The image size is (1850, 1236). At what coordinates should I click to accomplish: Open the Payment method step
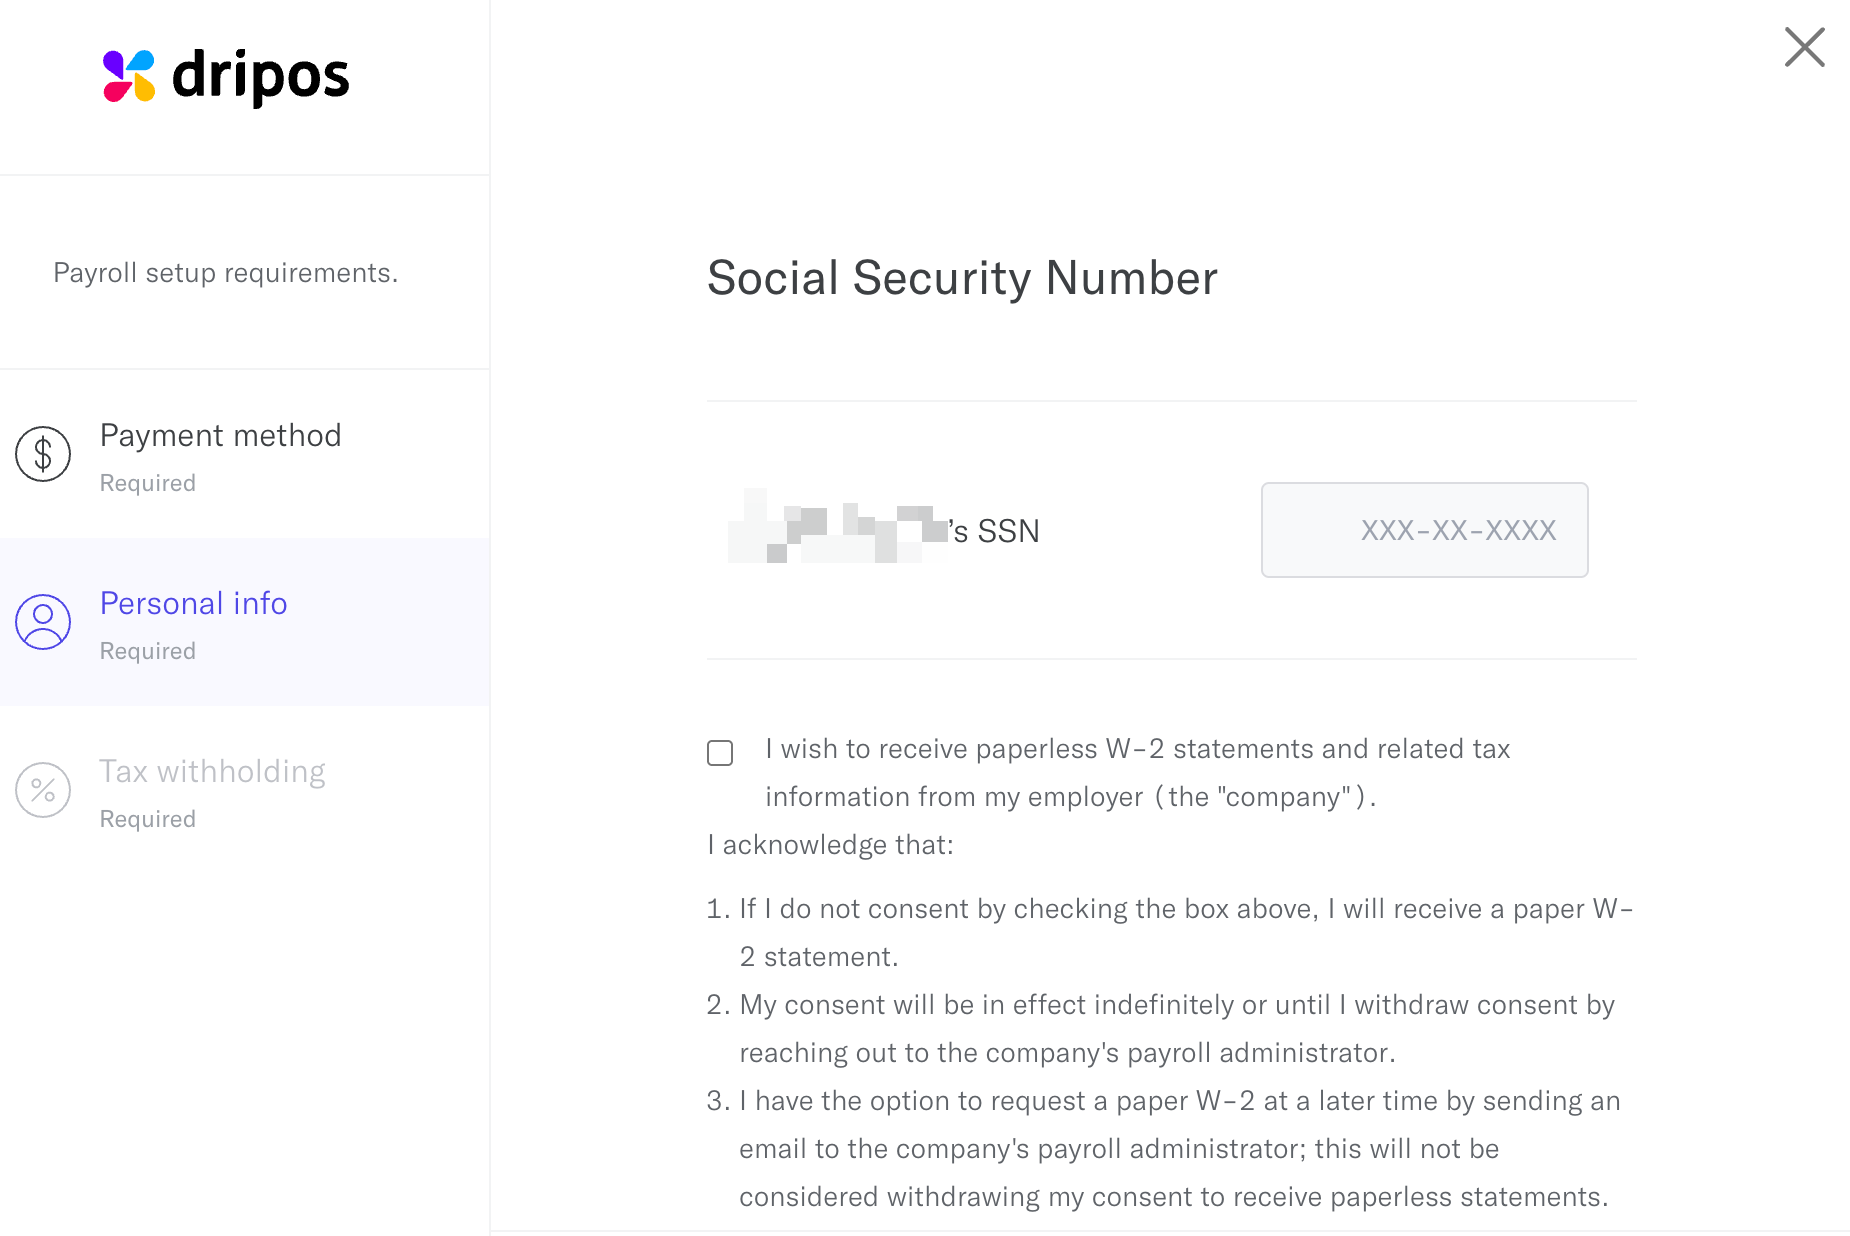click(x=220, y=436)
